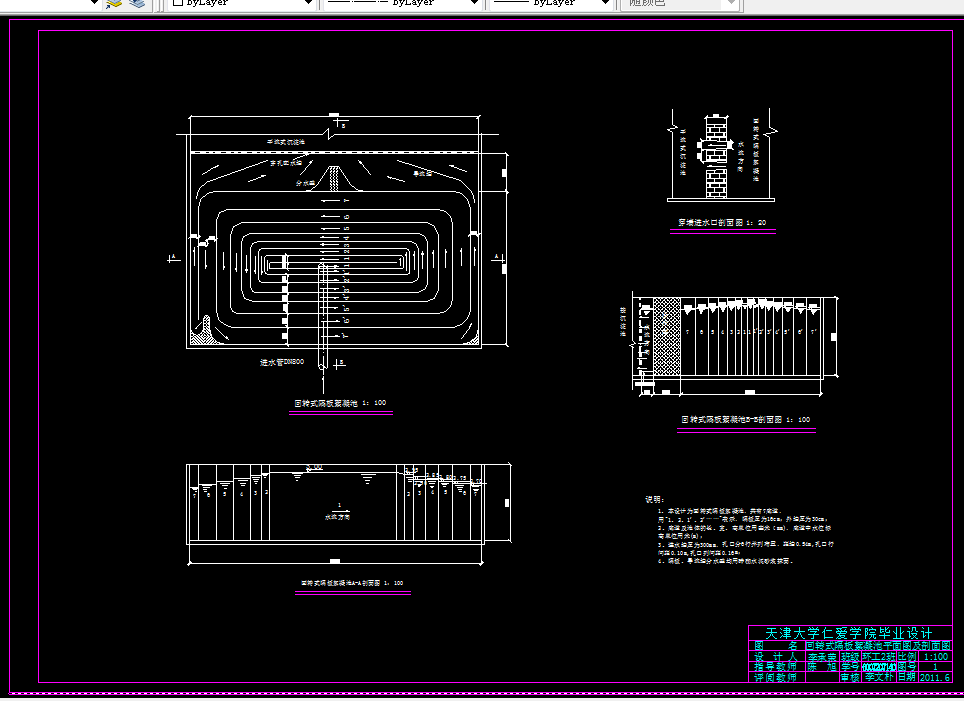Select the 水流方向 label in A-A section

tap(337, 517)
